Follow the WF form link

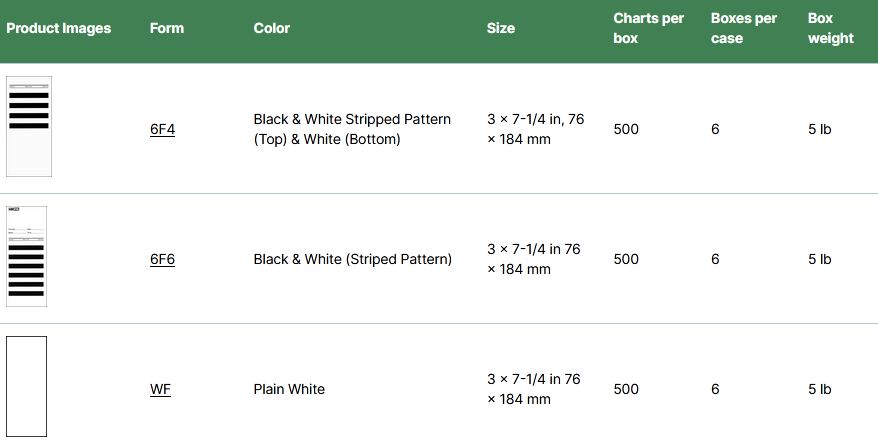[160, 389]
